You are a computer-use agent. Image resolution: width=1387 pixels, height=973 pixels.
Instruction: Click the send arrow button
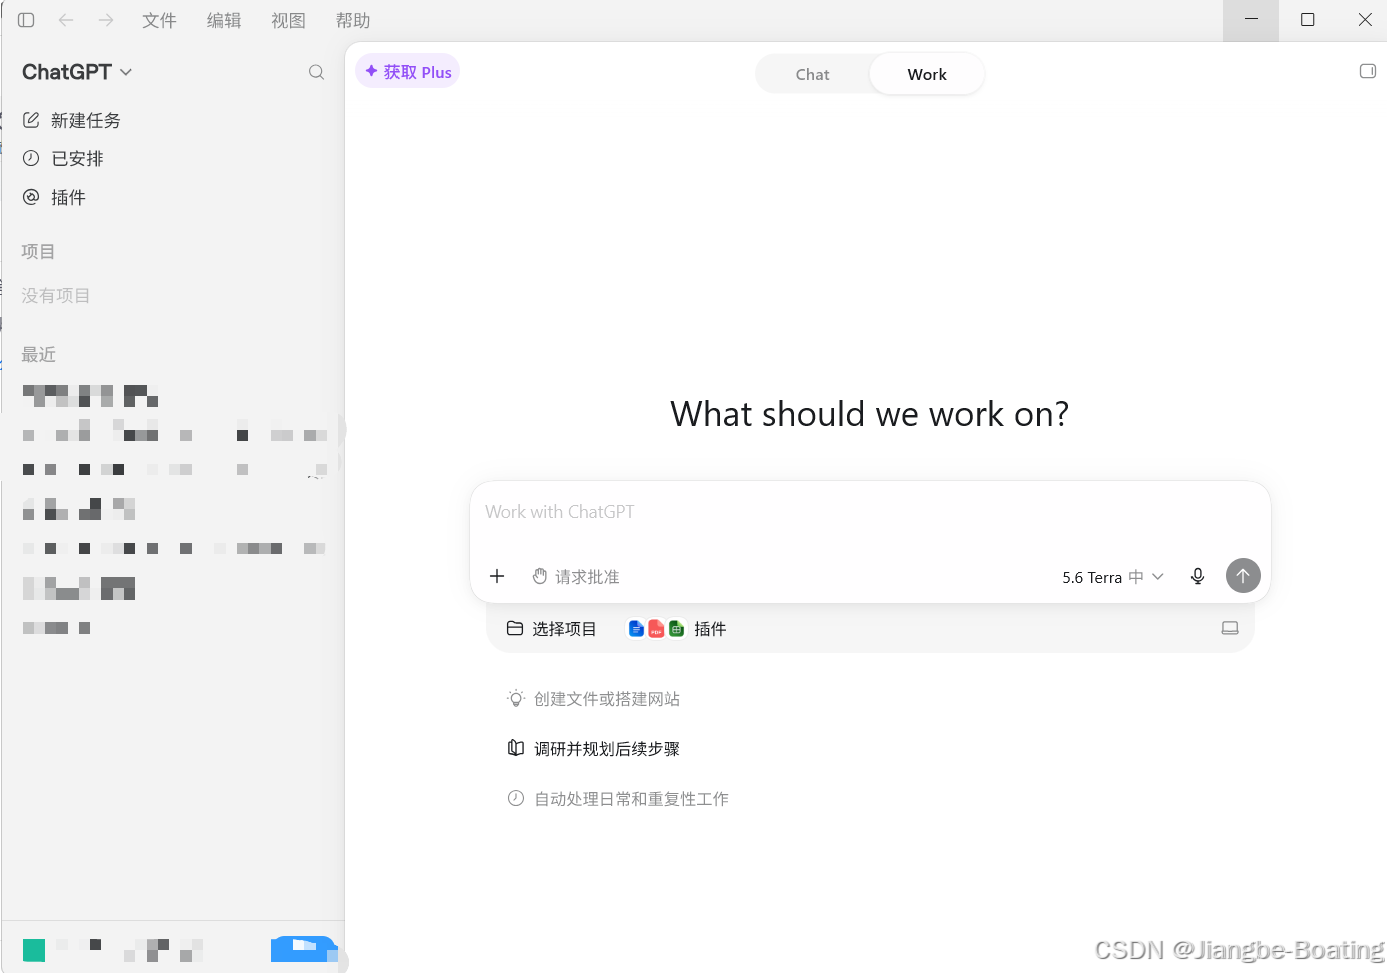[x=1243, y=576]
